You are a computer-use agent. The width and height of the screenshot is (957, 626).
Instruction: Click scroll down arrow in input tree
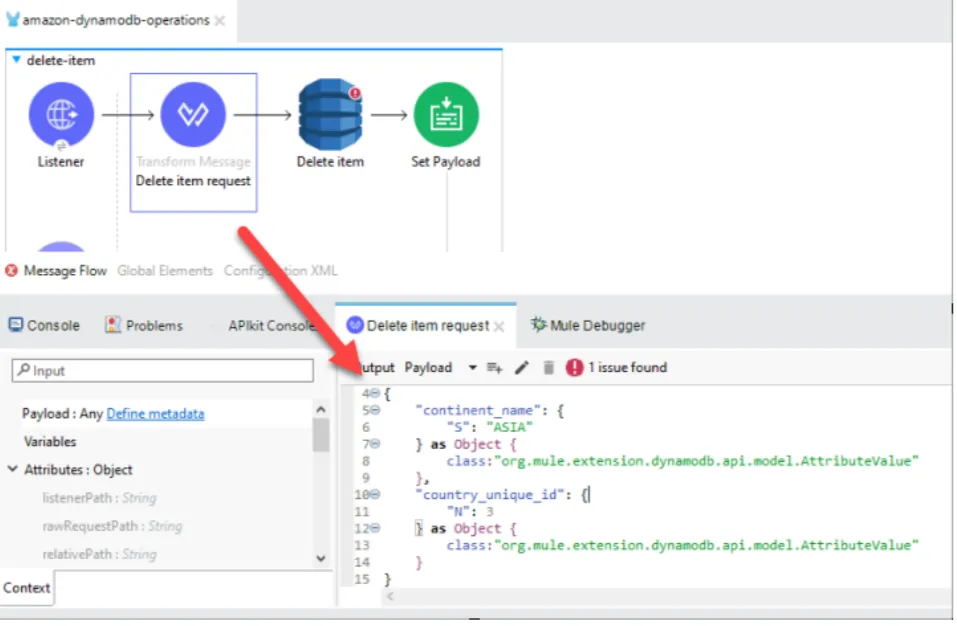(x=321, y=558)
